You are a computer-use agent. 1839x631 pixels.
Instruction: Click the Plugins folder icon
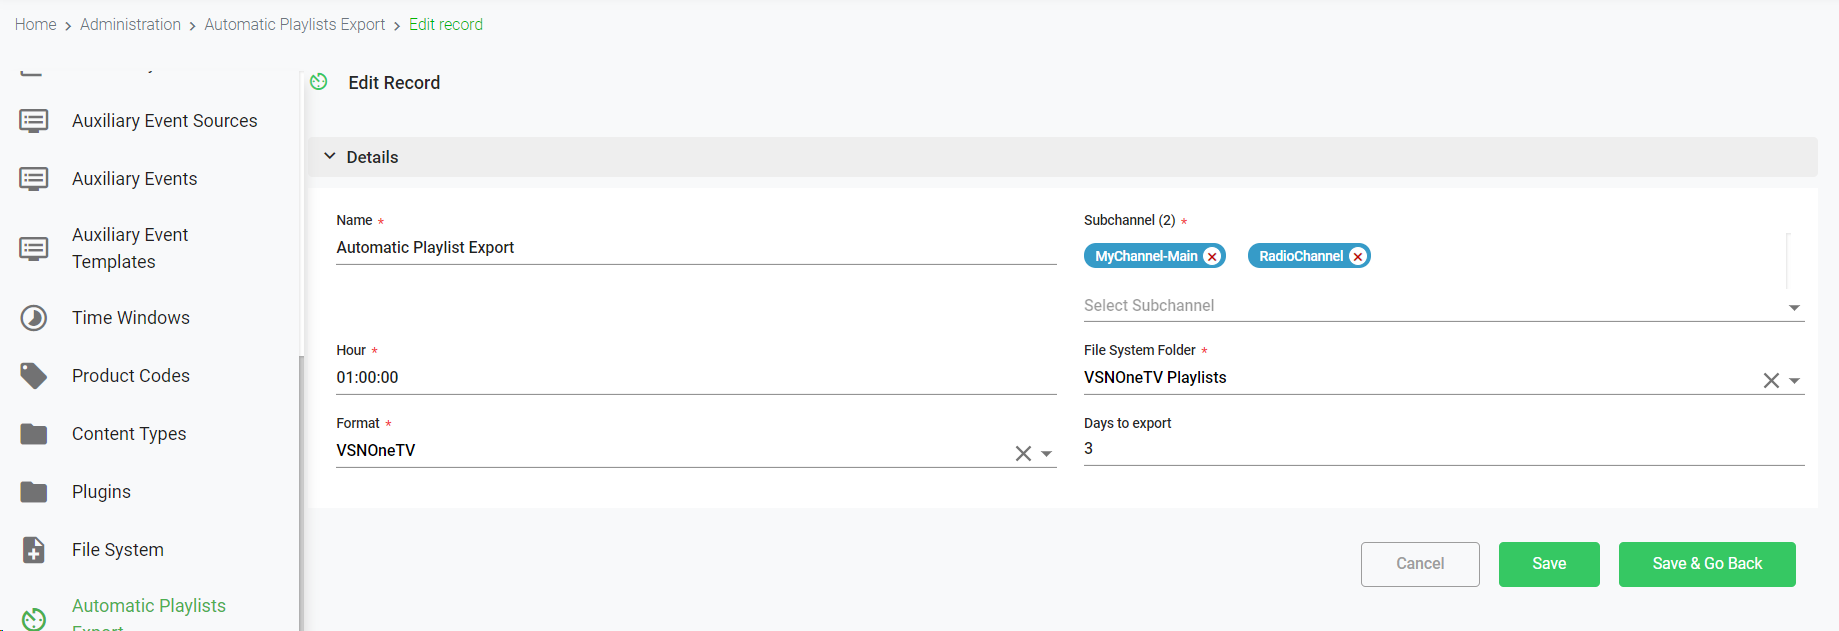[x=34, y=492]
